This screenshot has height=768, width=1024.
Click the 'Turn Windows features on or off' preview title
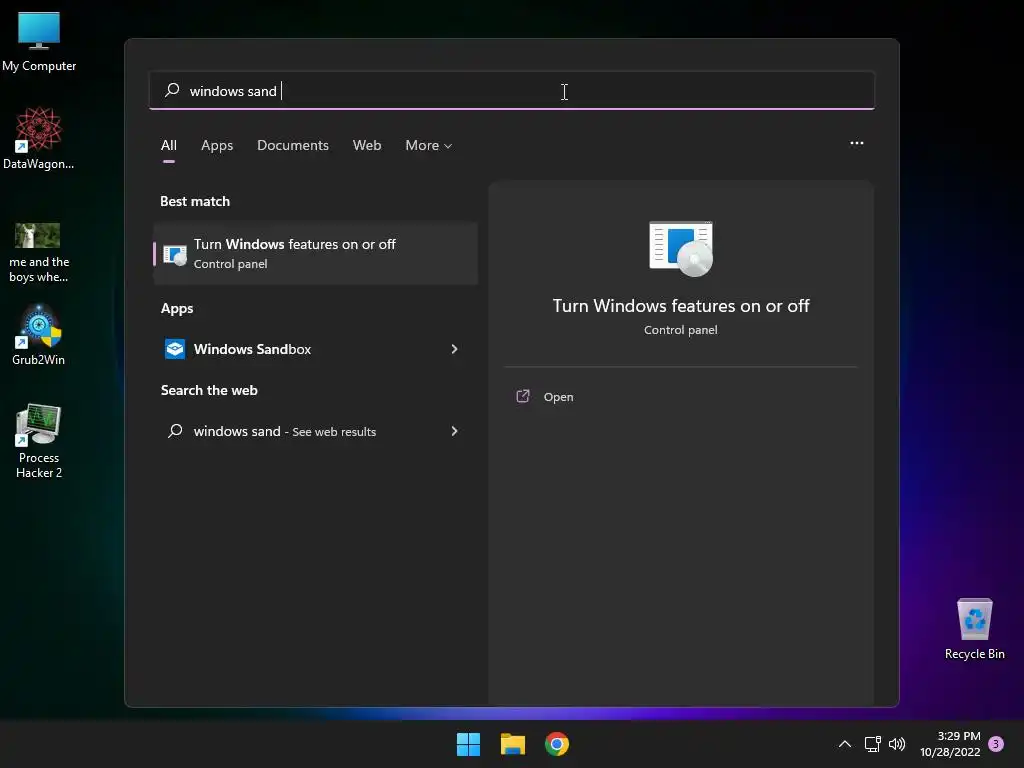680,306
